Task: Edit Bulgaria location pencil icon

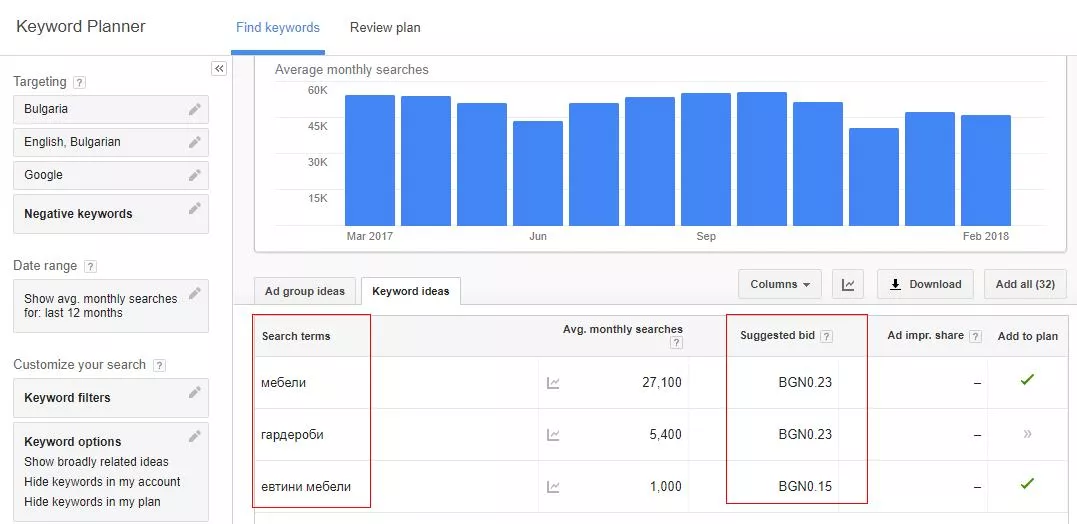Action: tap(195, 109)
